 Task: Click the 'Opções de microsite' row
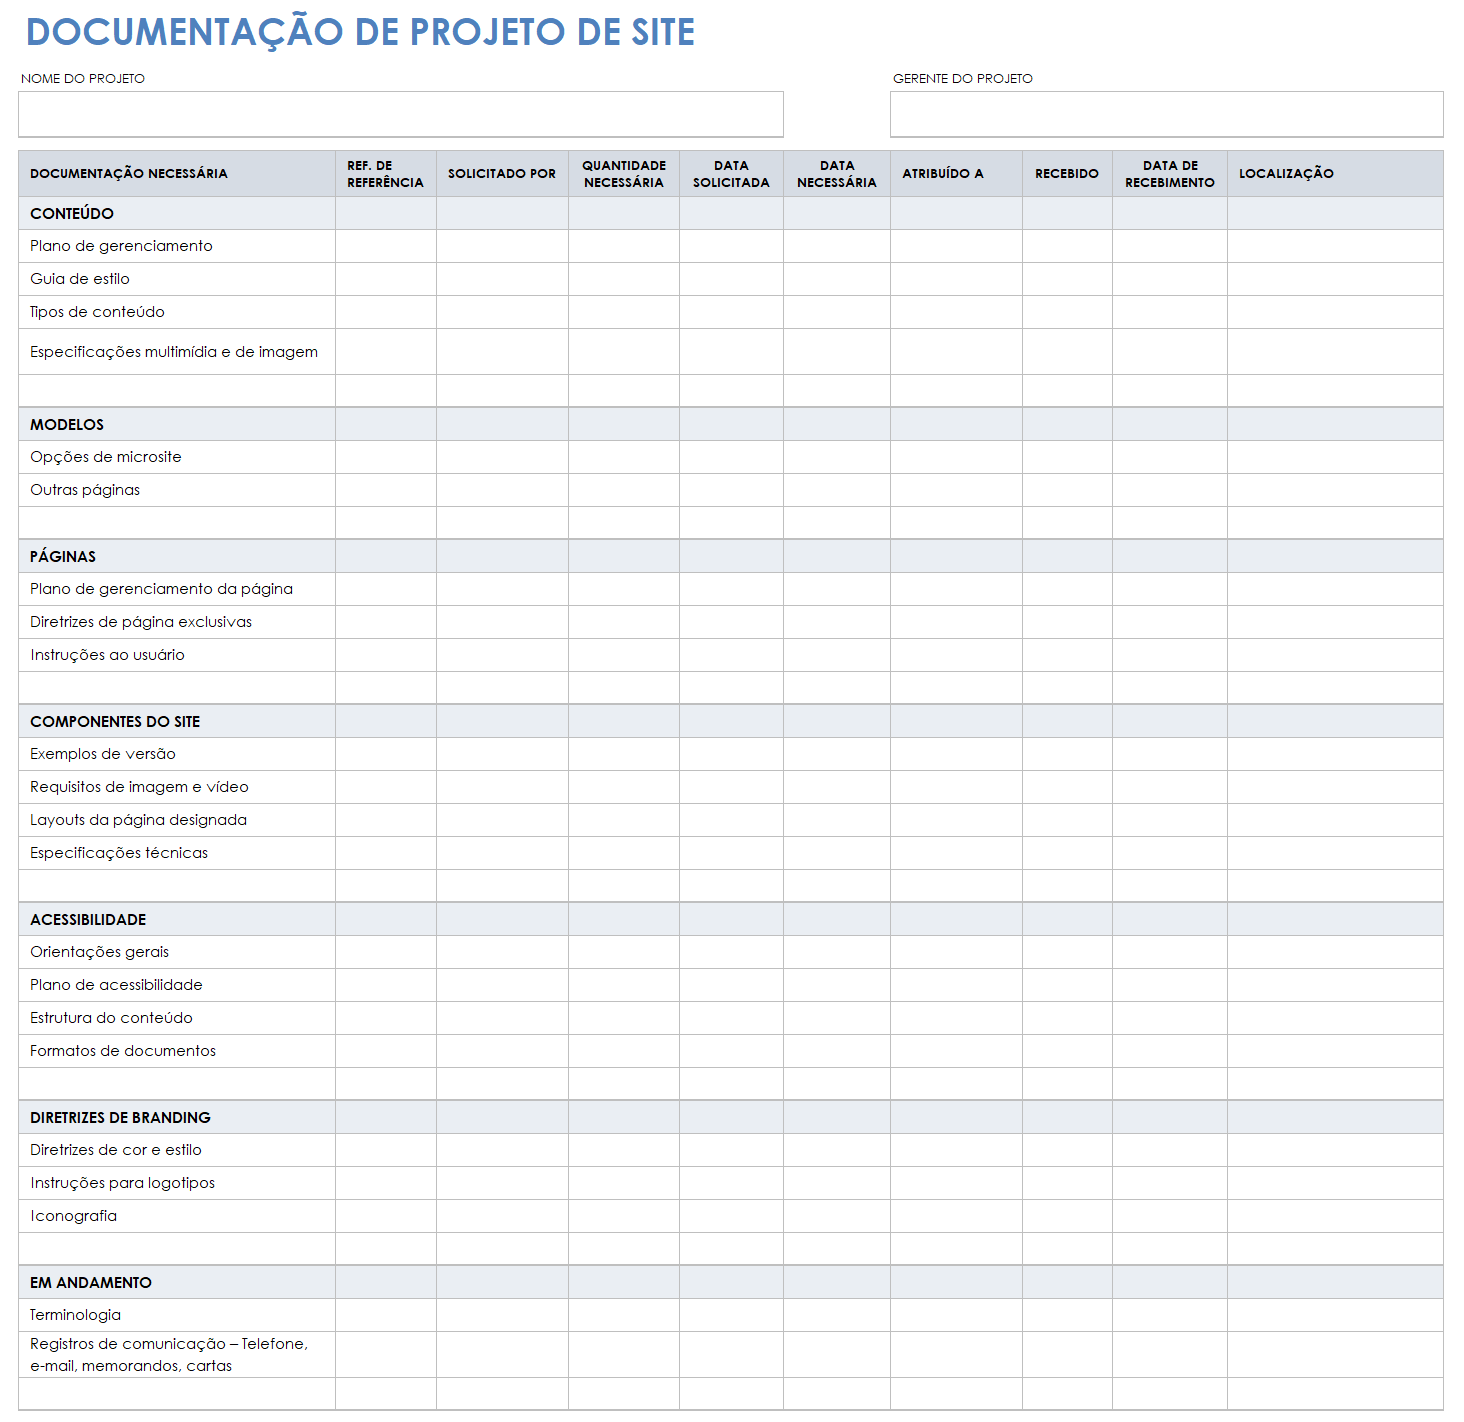coord(731,457)
